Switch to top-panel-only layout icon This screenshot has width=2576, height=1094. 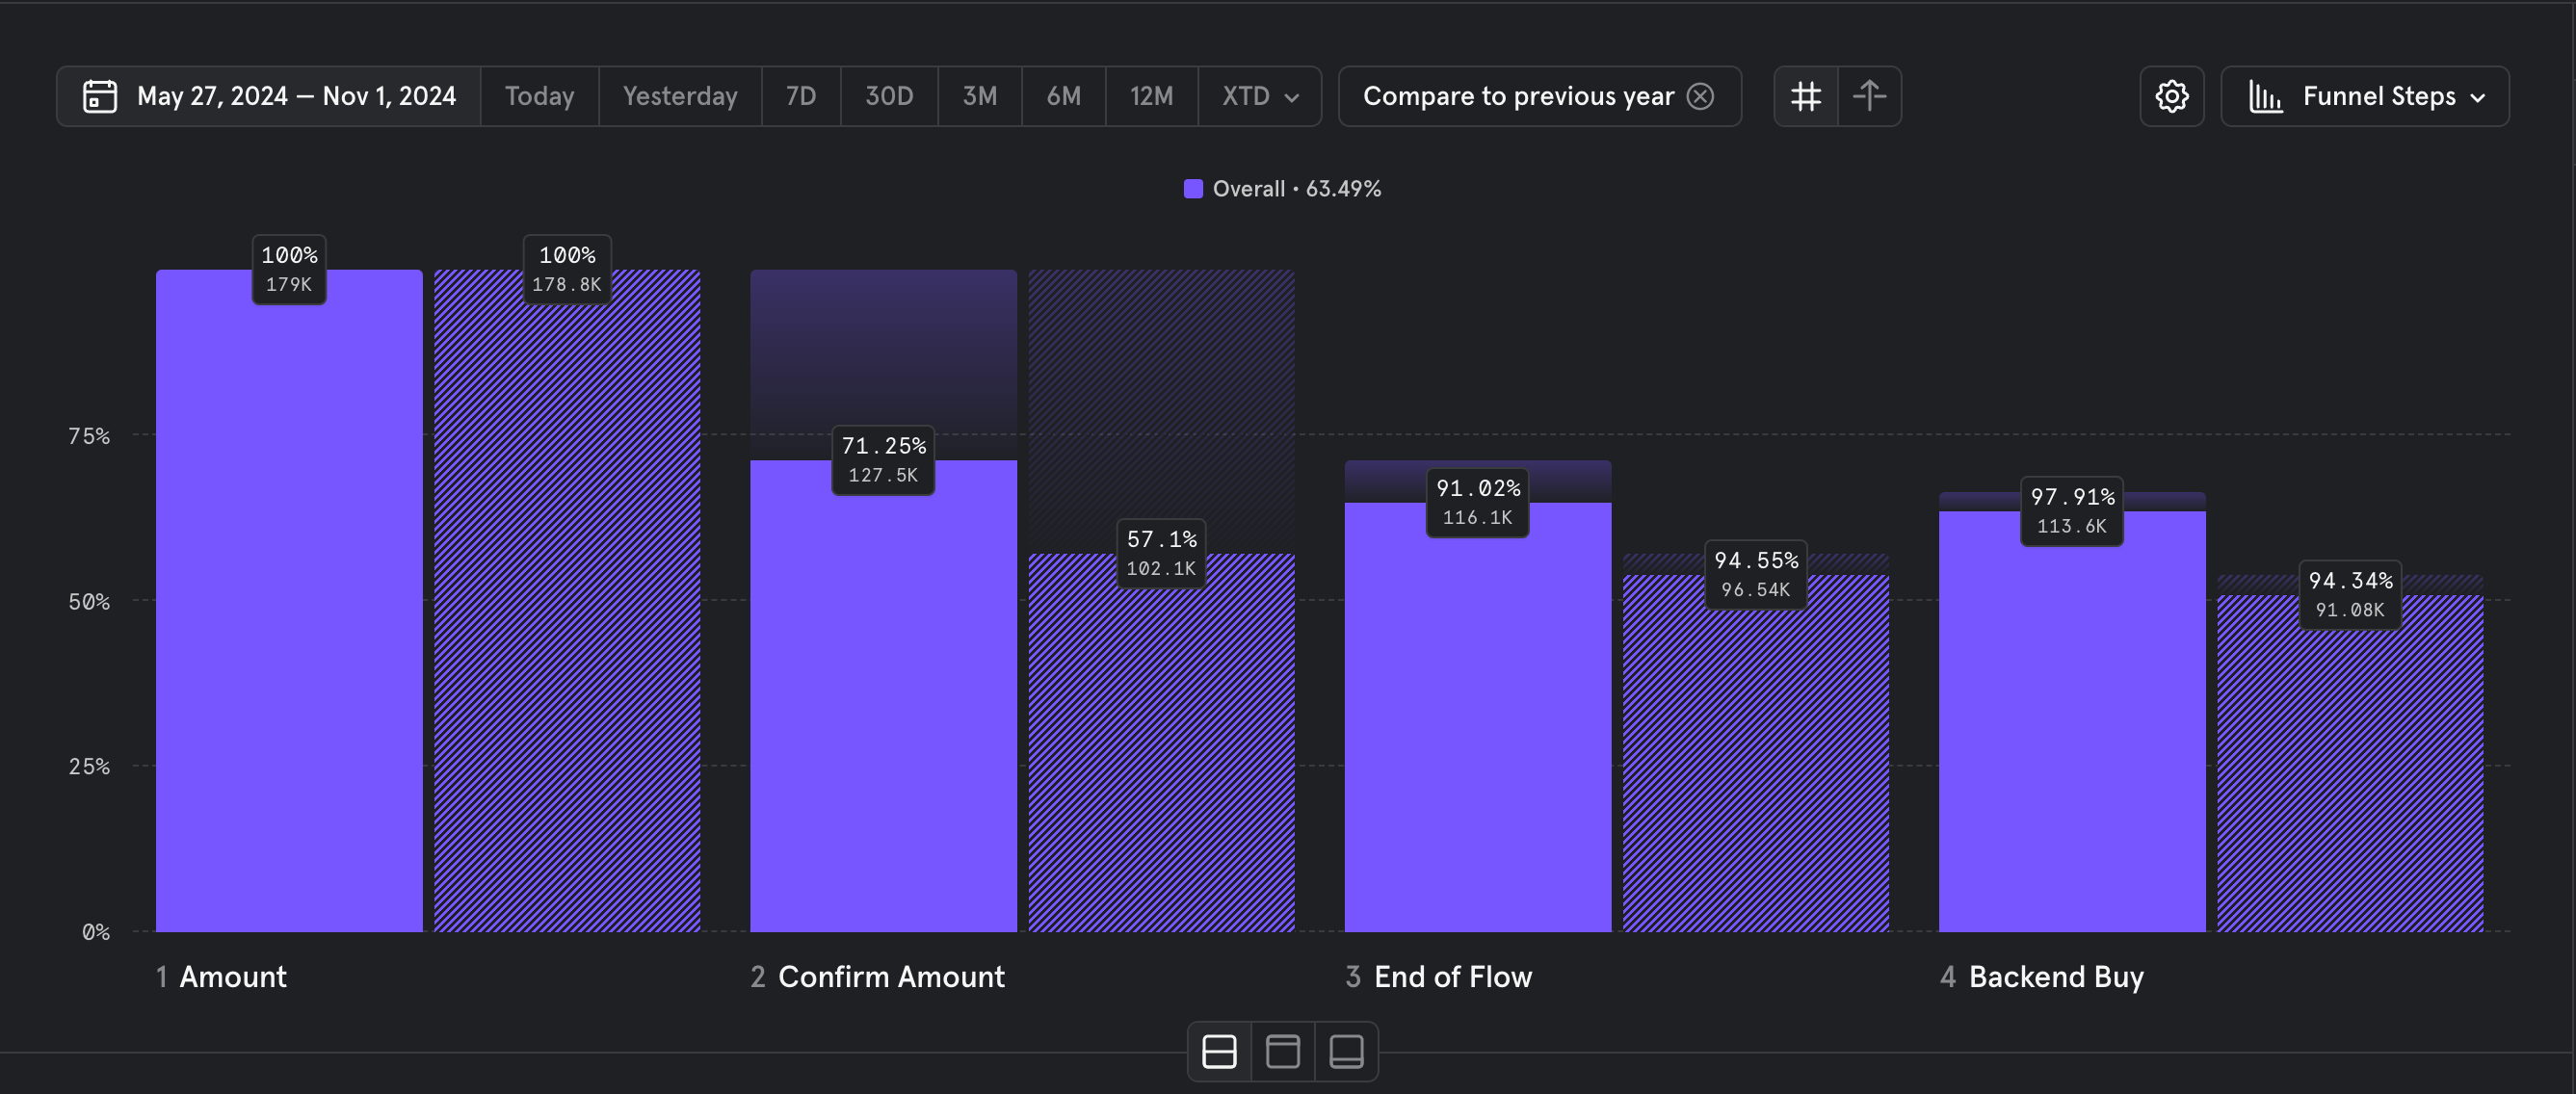[x=1282, y=1051]
